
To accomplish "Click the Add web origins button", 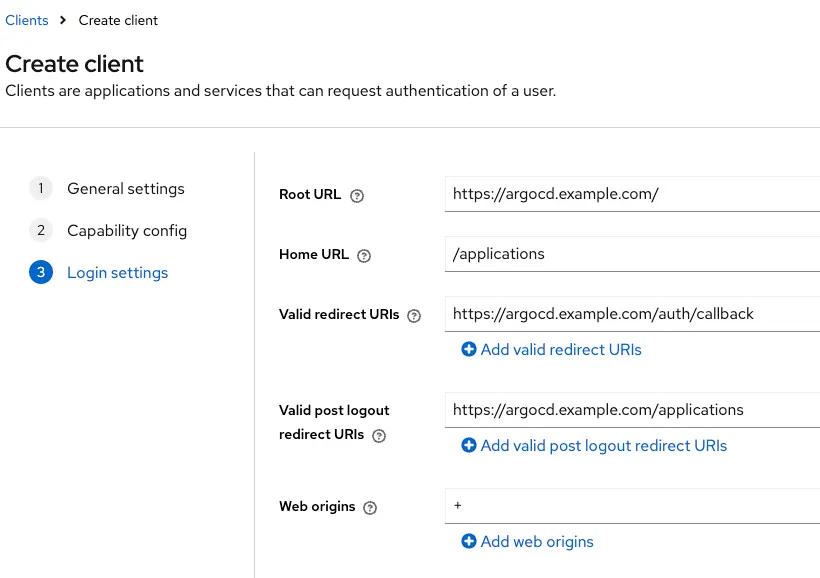I will point(537,542).
